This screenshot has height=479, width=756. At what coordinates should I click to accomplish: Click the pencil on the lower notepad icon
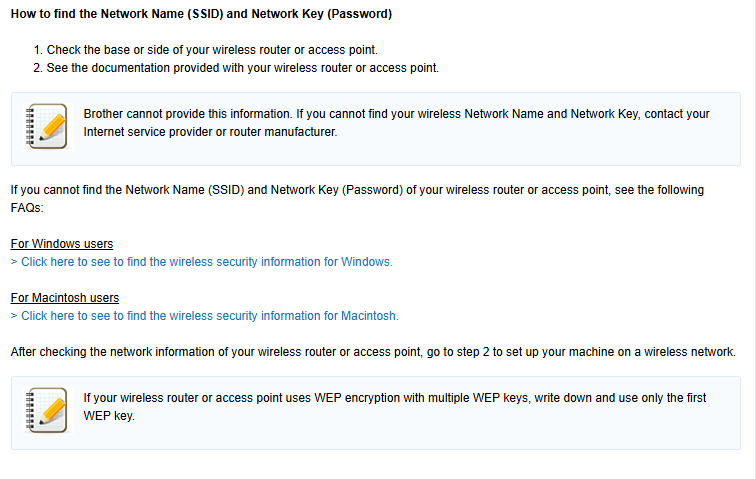click(53, 411)
